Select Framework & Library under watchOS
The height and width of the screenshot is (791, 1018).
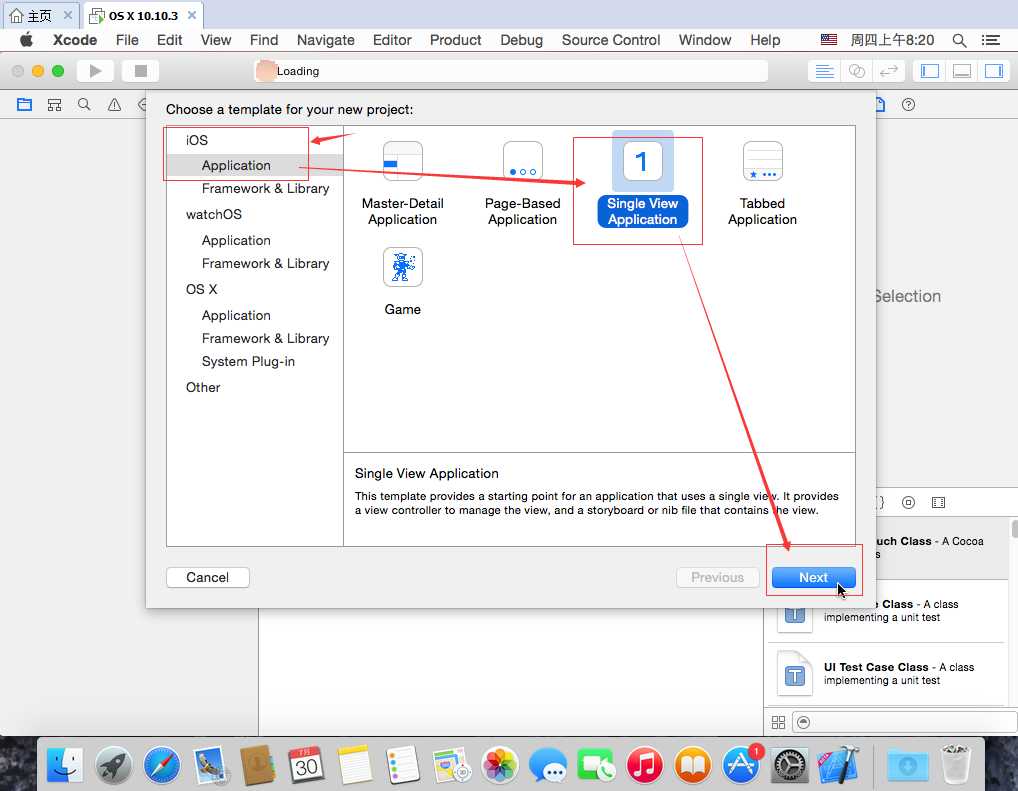tap(266, 264)
